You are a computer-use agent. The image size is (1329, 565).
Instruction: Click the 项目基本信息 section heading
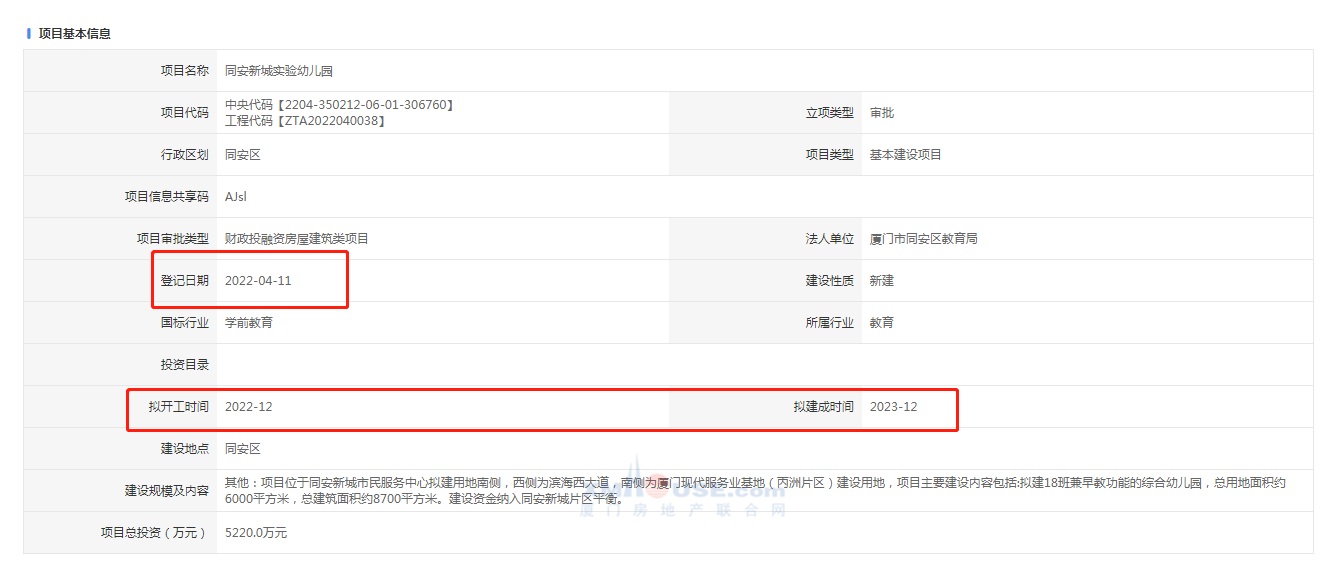pos(74,33)
